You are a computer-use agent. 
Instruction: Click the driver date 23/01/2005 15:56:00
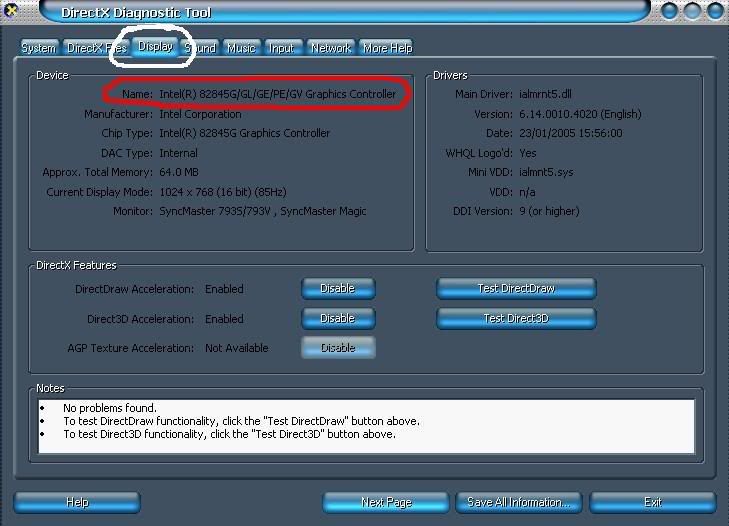[x=571, y=133]
